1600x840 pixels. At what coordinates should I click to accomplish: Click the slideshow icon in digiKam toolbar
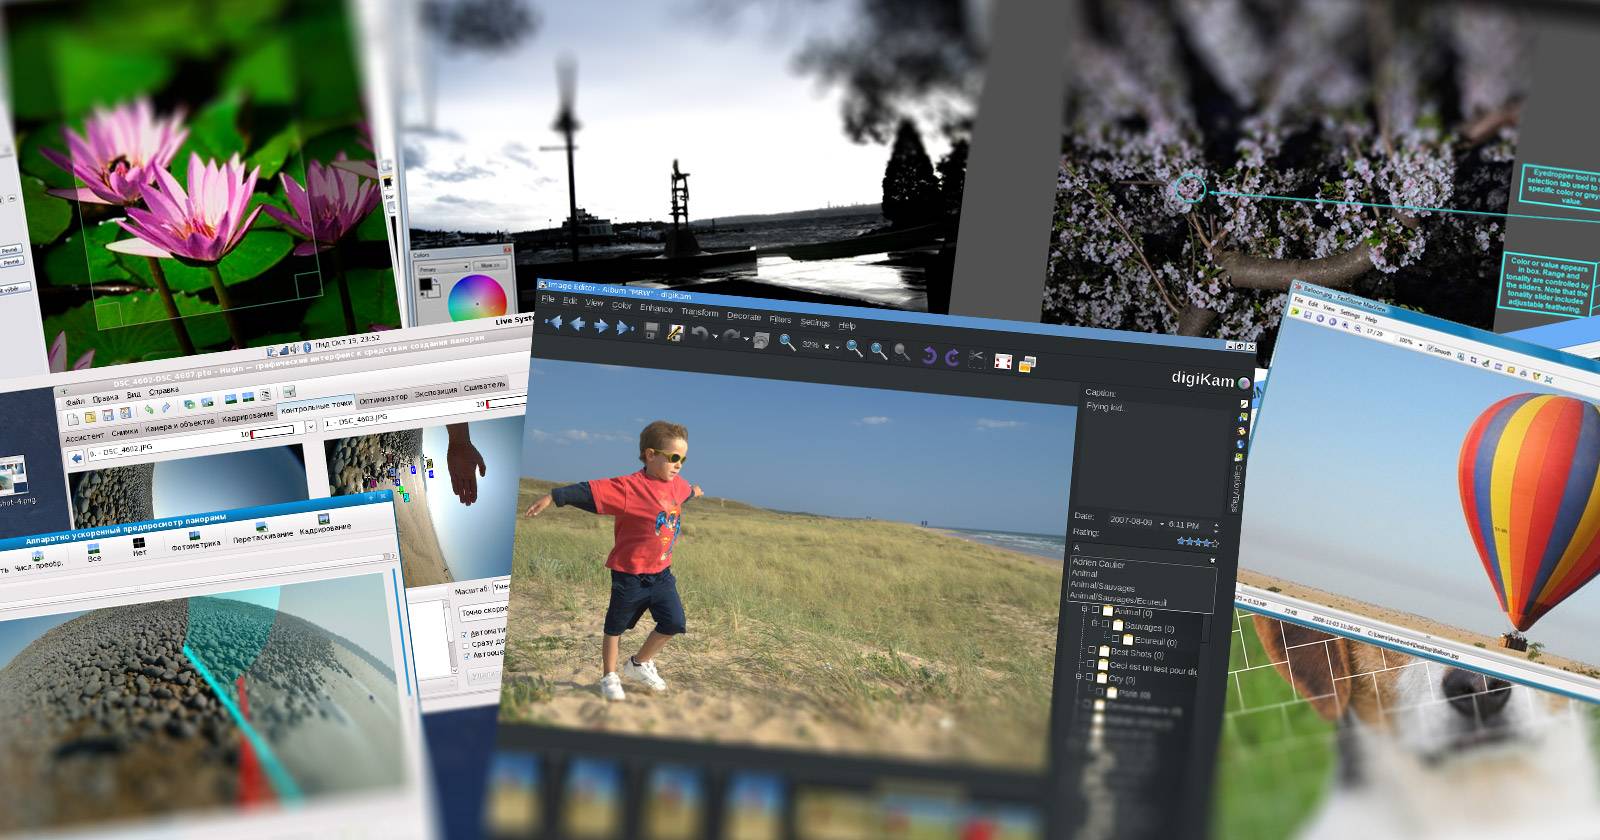(x=1027, y=364)
